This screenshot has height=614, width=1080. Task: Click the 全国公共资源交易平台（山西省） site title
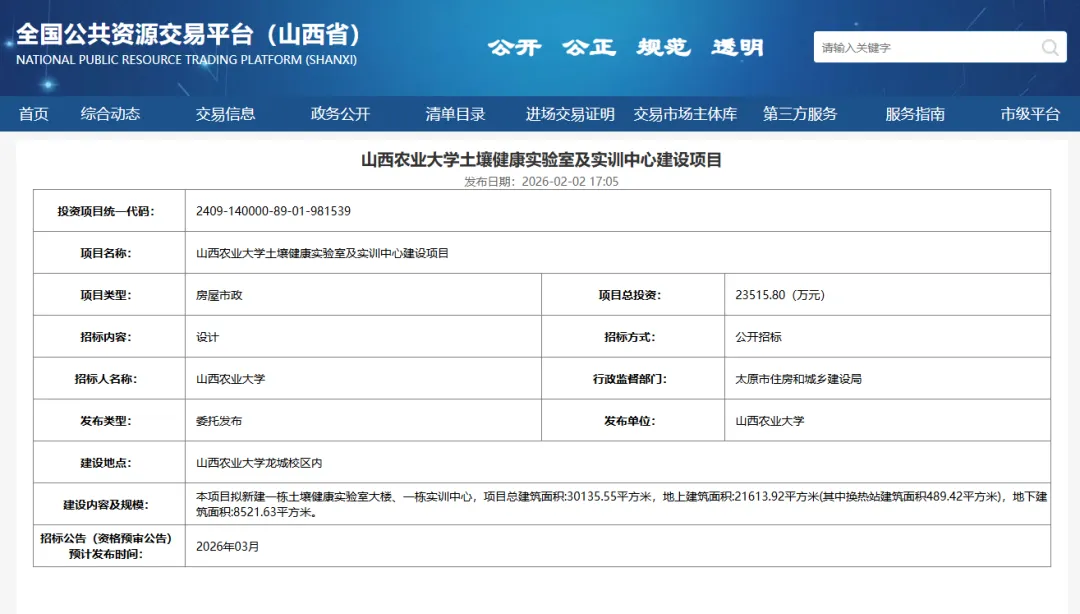click(189, 34)
